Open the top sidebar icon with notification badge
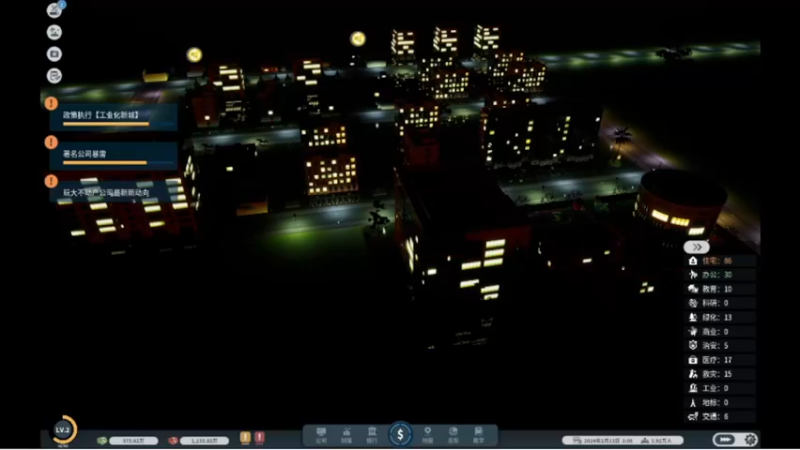This screenshot has height=450, width=800. 55,10
